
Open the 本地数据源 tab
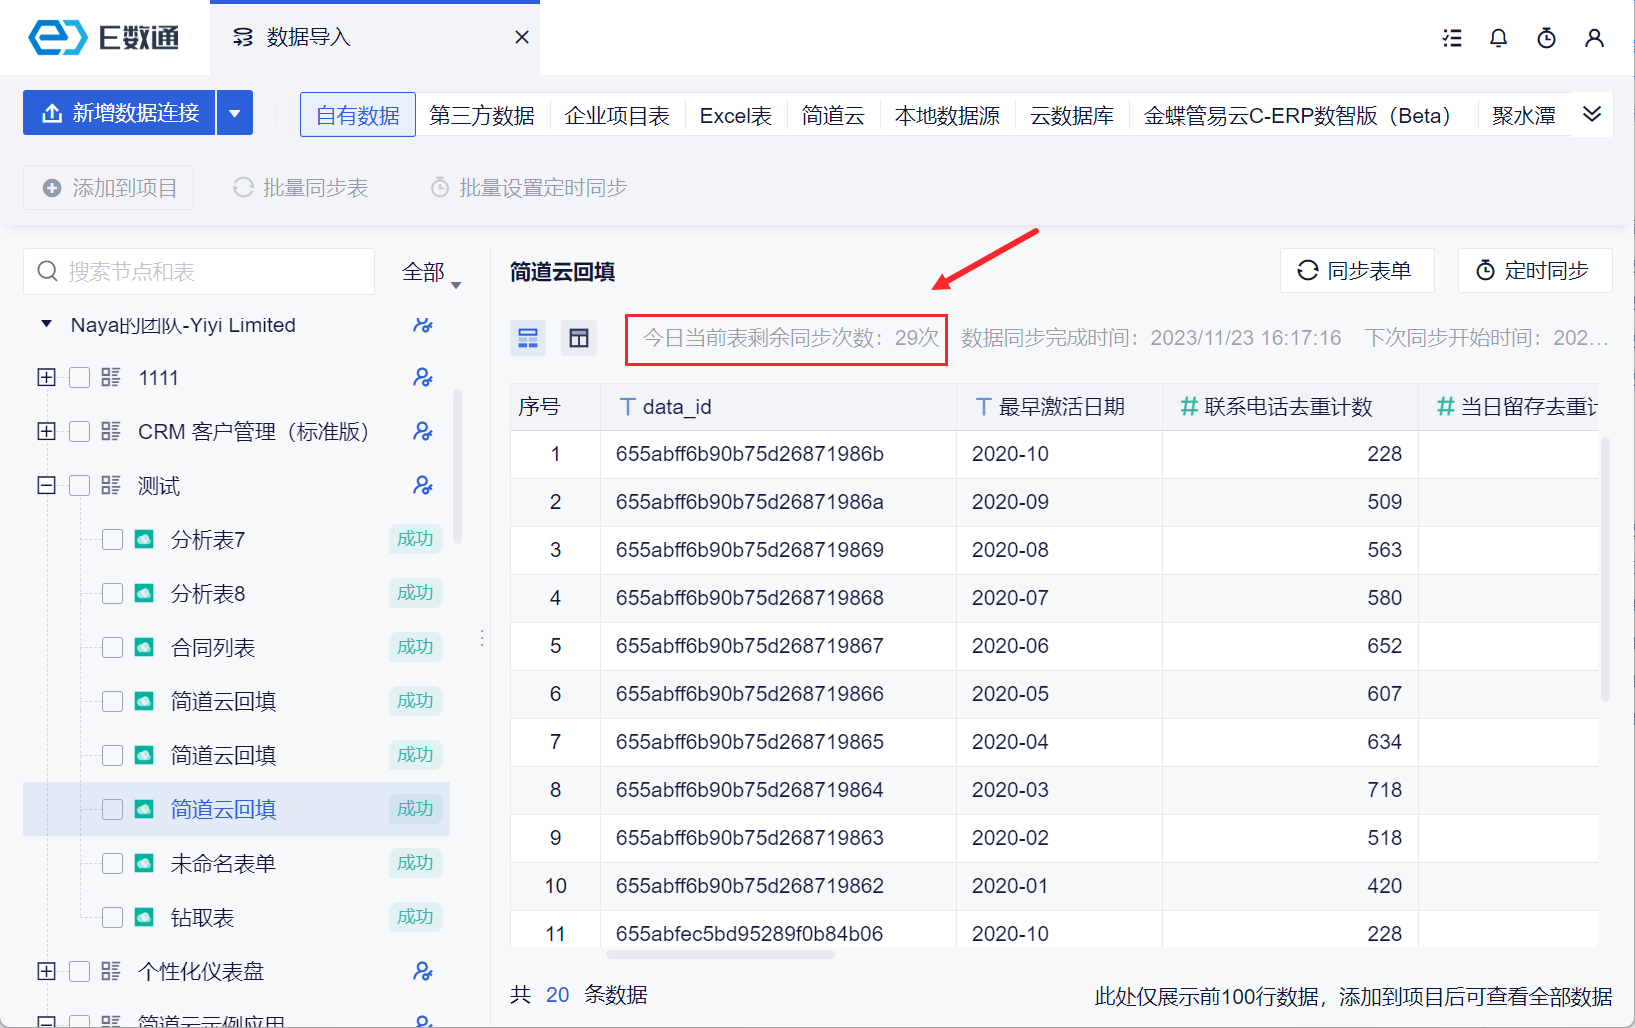click(947, 115)
